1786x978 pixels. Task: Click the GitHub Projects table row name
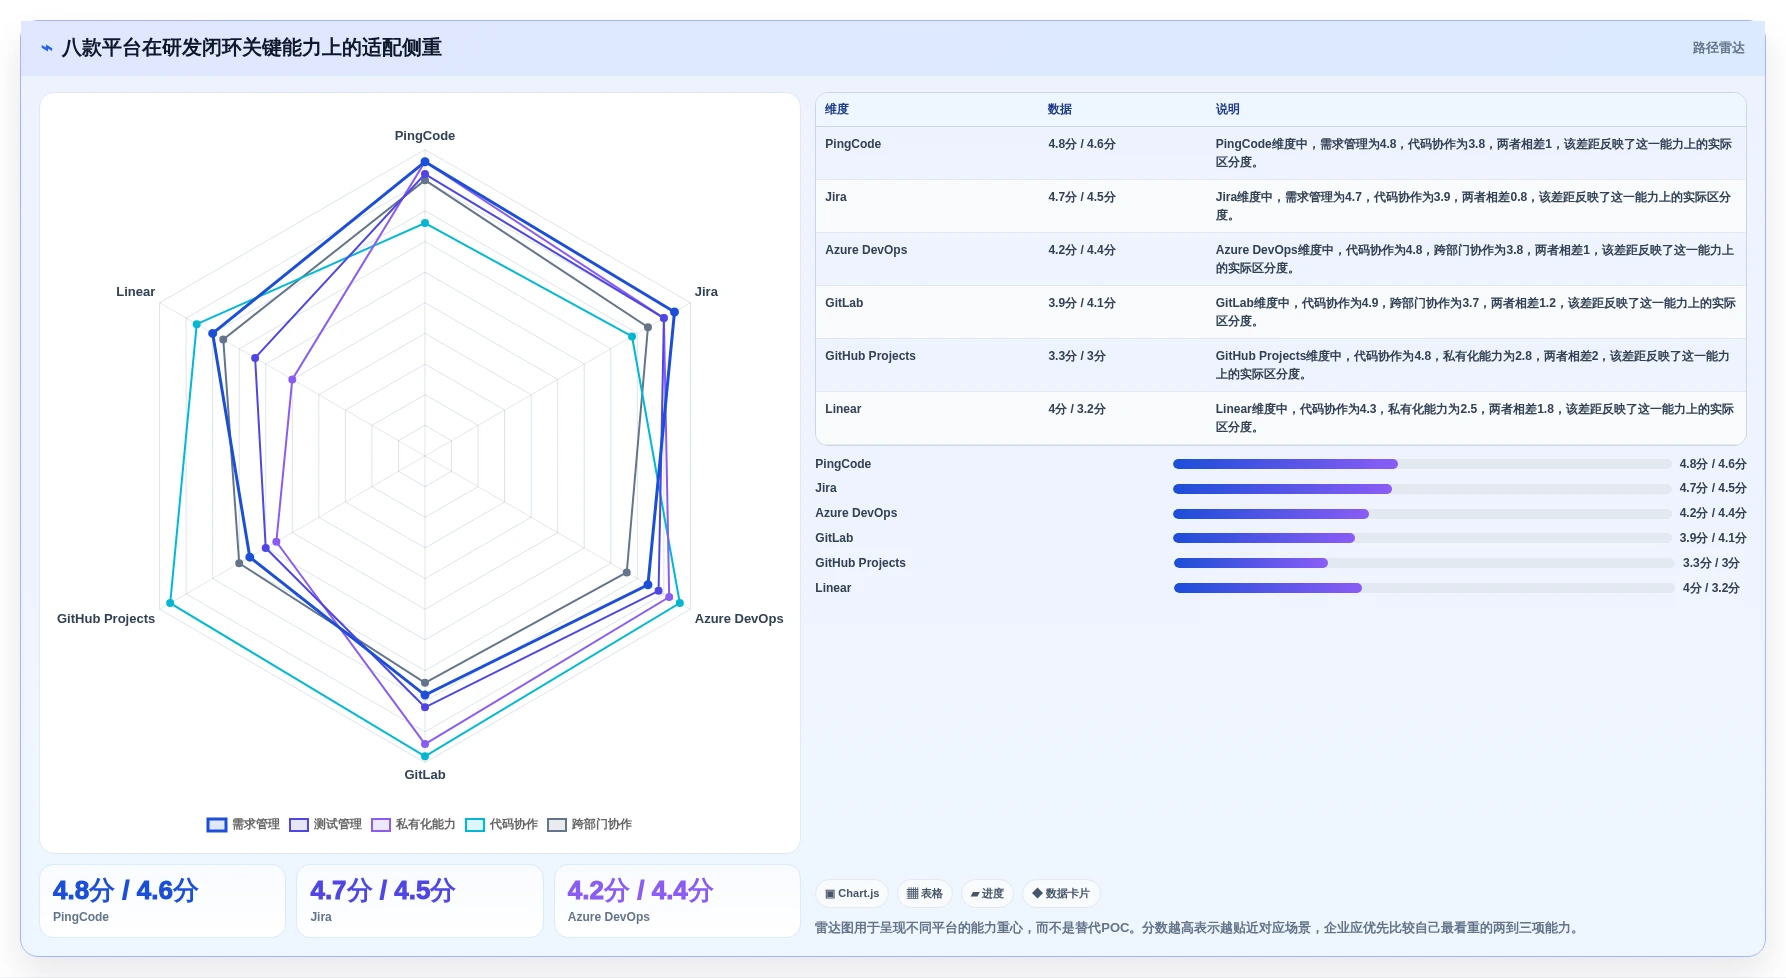pos(870,356)
